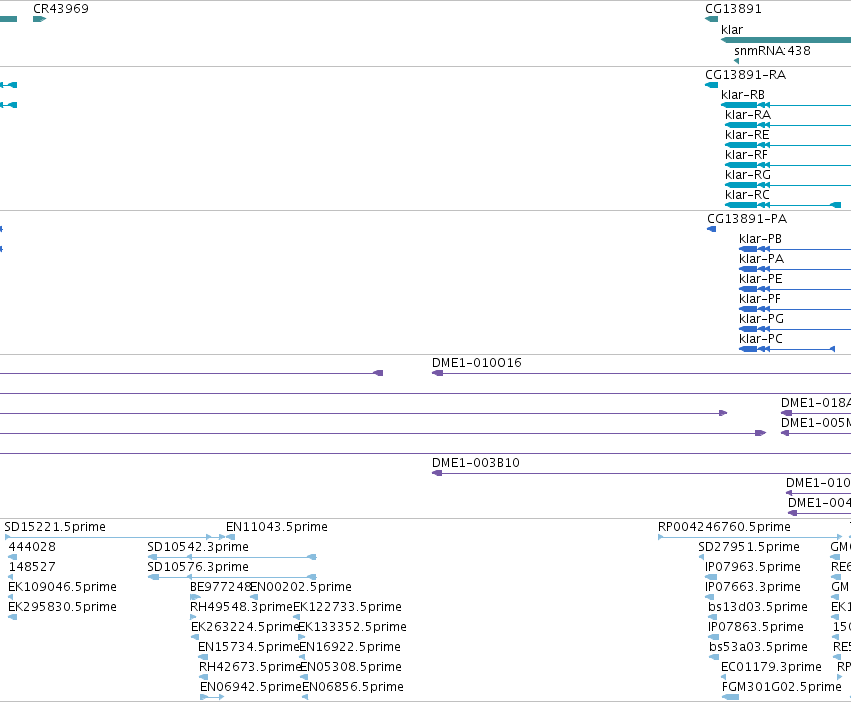
Task: Select the FGM301G02.5prime label
Action: pyautogui.click(x=782, y=687)
